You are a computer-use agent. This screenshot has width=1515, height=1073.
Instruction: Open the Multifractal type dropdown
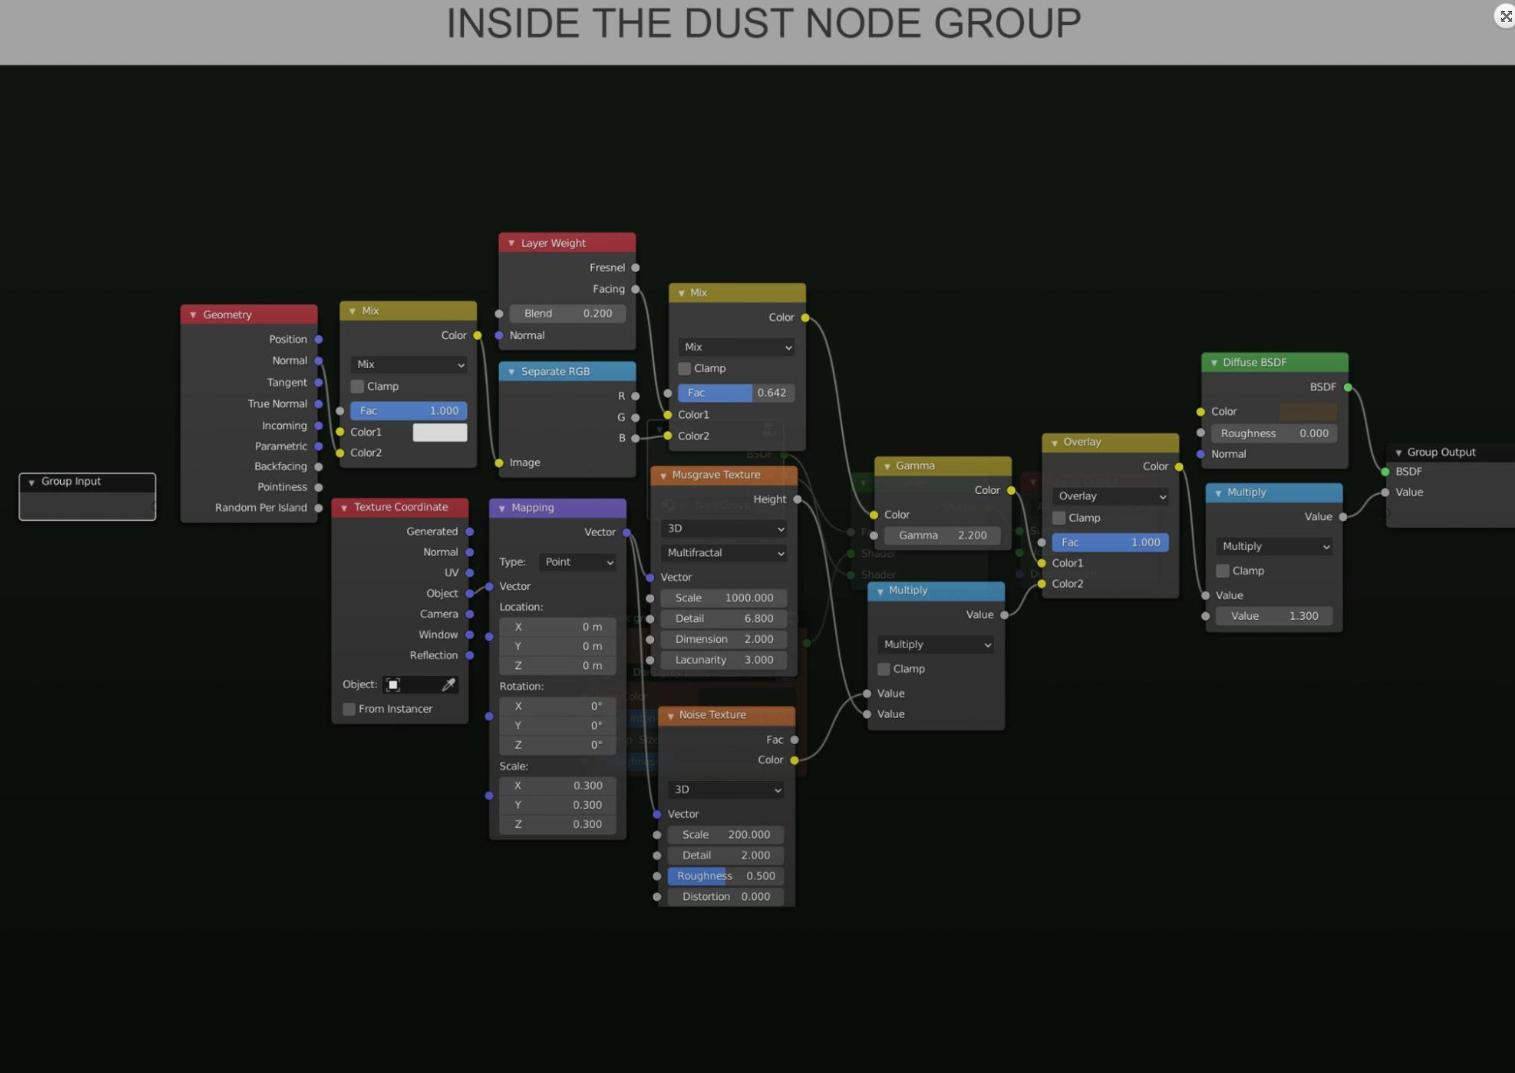725,553
